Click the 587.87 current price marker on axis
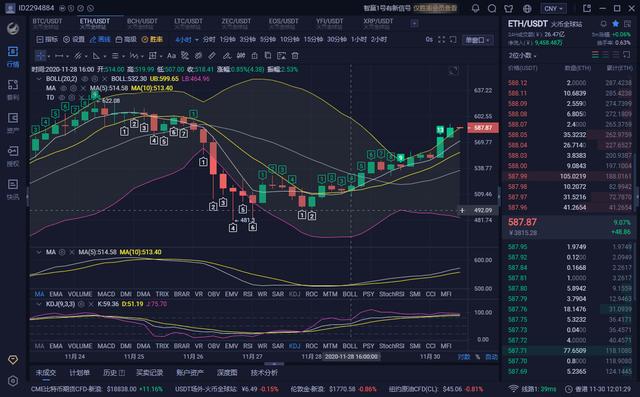Screen dimensions: 640x397 [x=483, y=128]
